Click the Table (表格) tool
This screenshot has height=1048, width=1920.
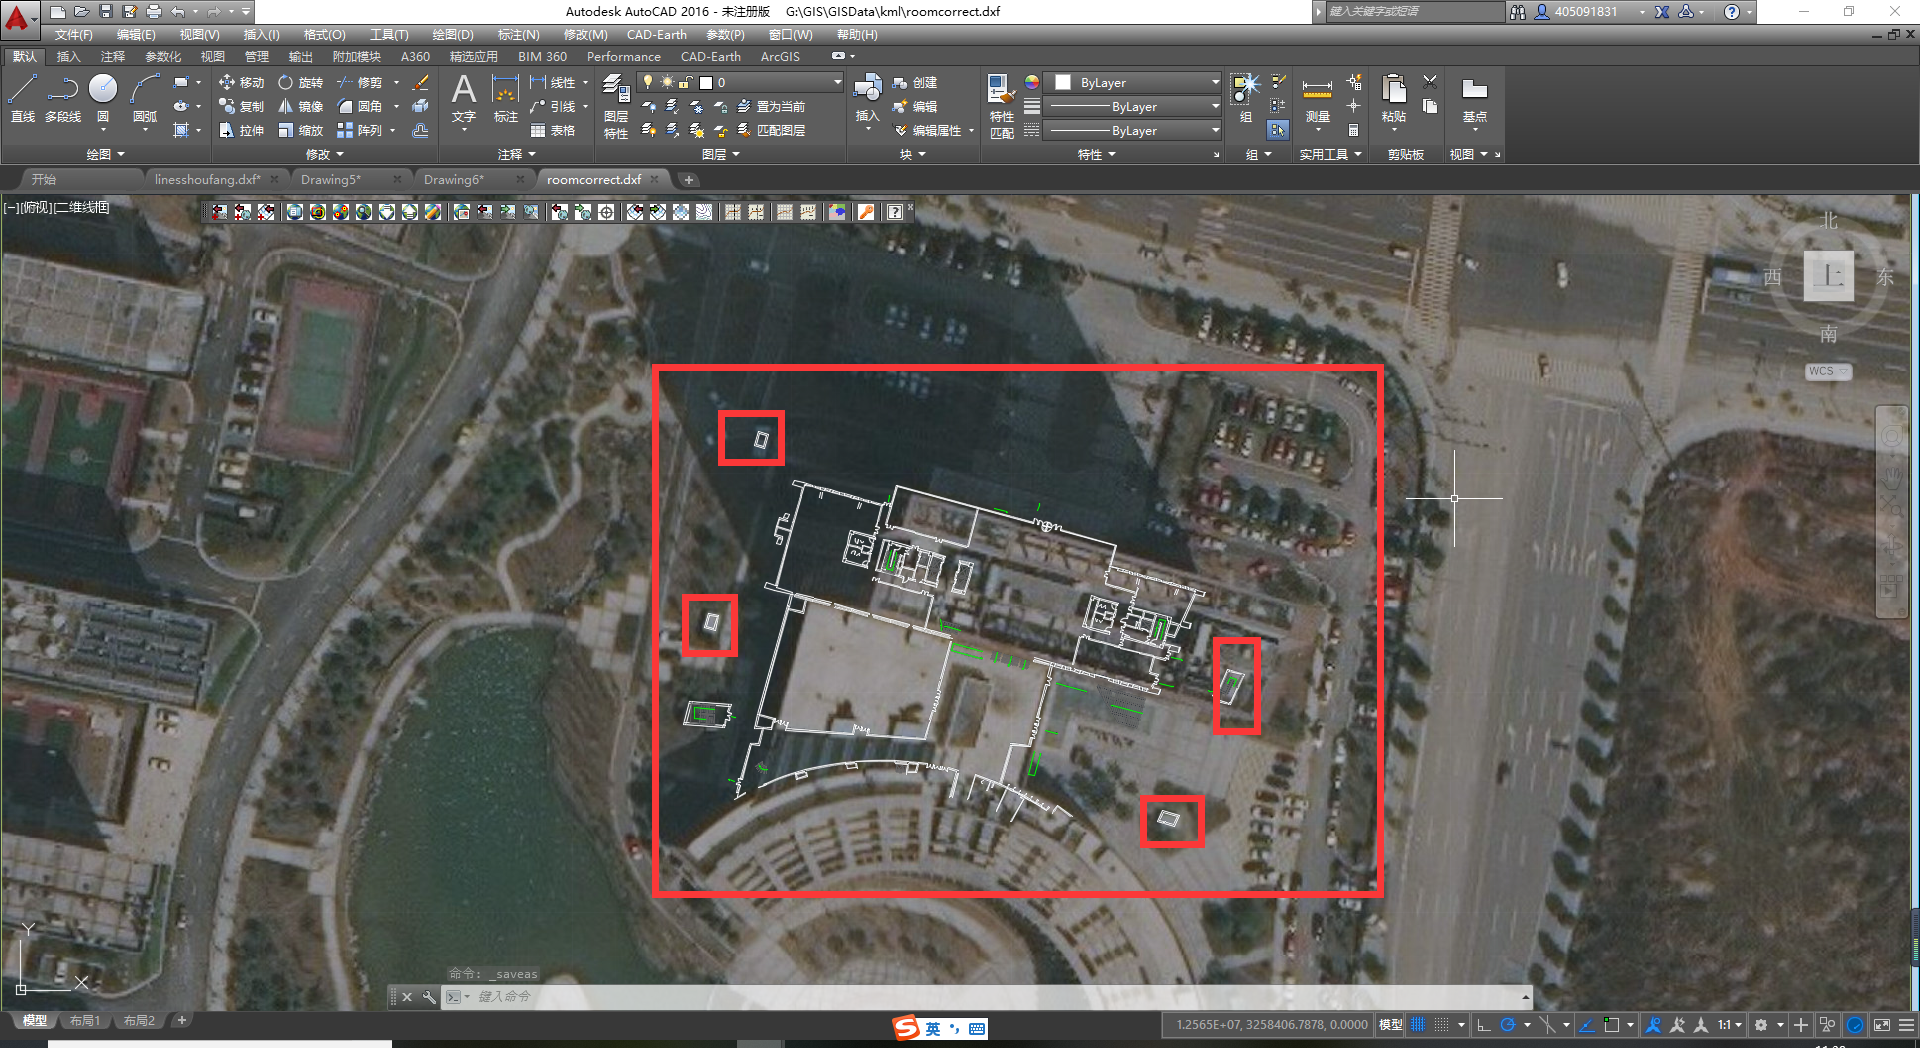pos(553,130)
